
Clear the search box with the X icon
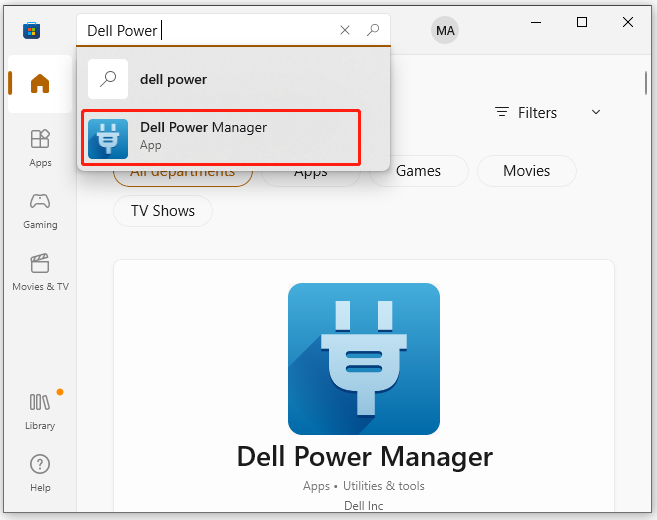(345, 30)
